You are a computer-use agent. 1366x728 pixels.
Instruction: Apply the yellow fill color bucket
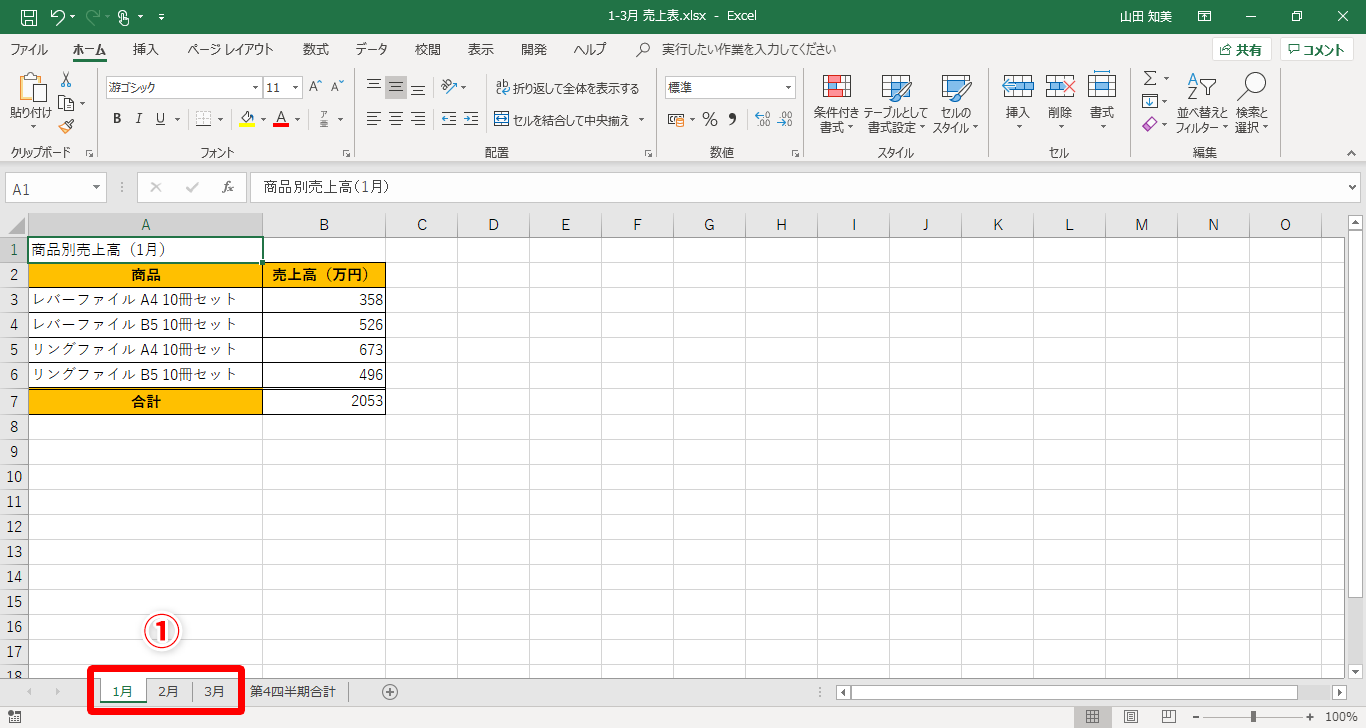(248, 119)
